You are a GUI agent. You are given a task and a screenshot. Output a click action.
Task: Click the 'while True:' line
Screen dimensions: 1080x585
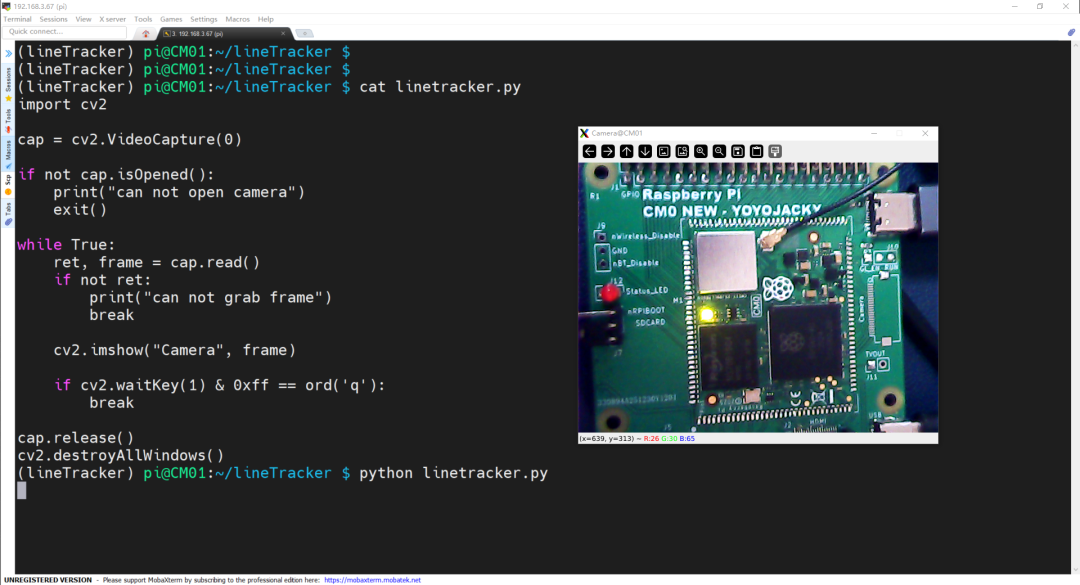[x=66, y=245]
